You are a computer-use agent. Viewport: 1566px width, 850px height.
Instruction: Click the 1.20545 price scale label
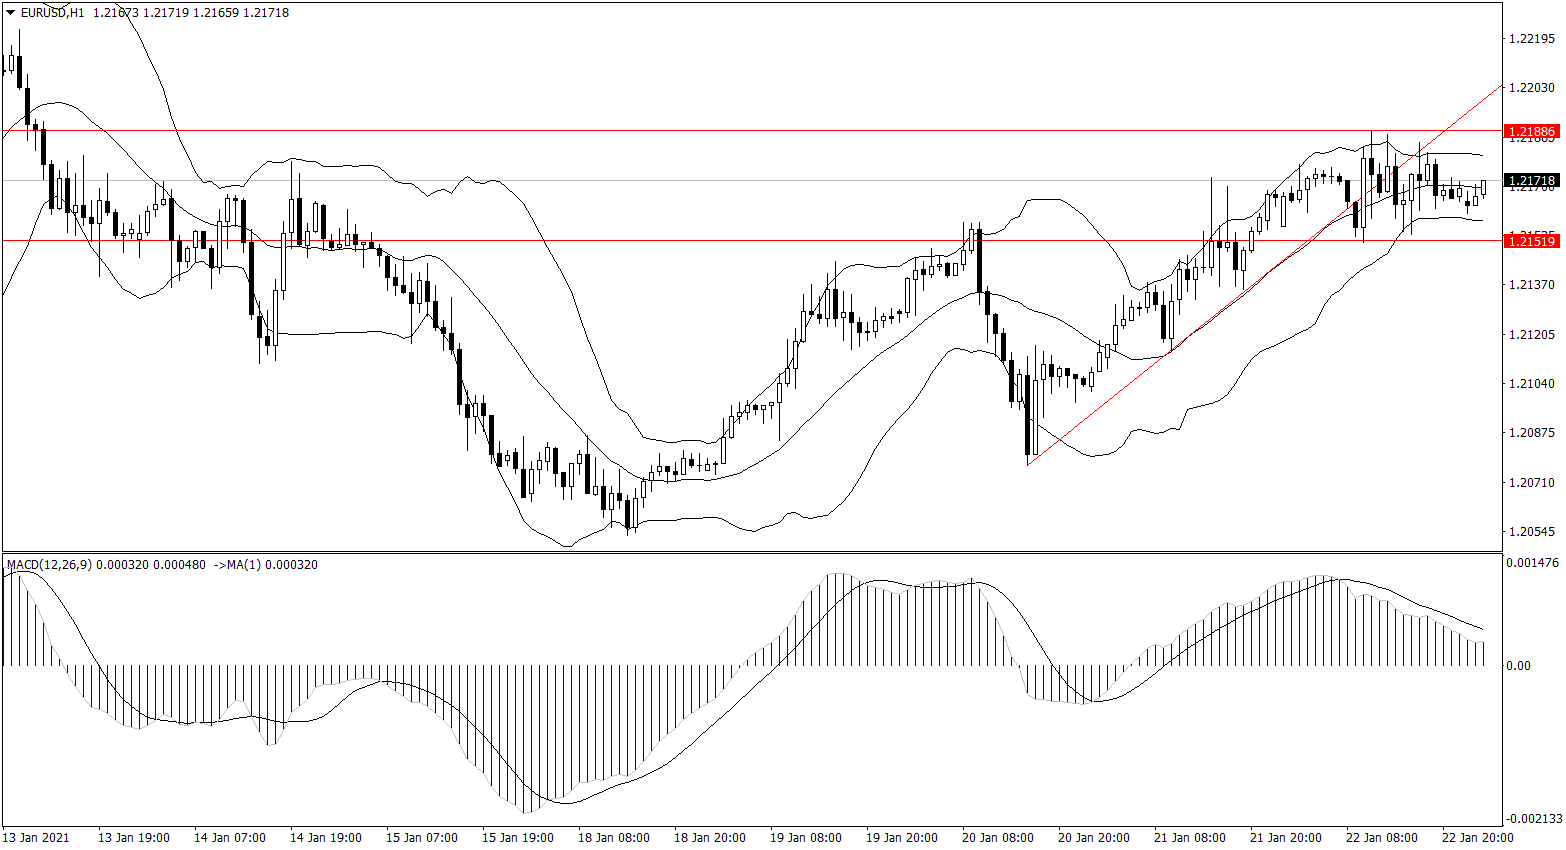click(1531, 532)
